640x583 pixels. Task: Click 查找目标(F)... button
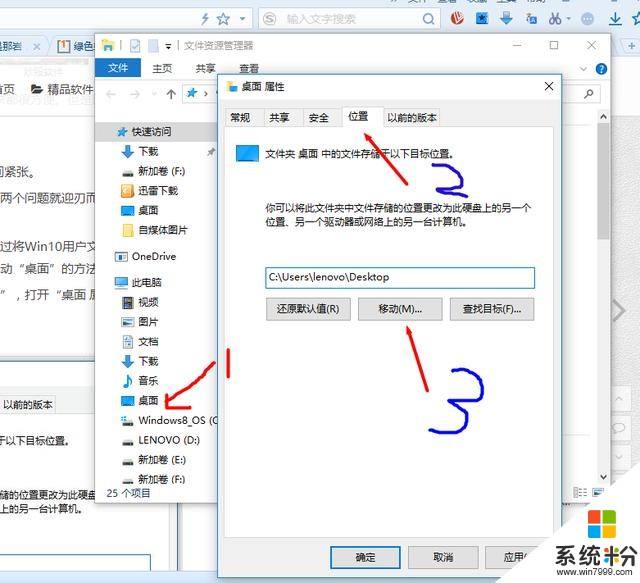(492, 309)
